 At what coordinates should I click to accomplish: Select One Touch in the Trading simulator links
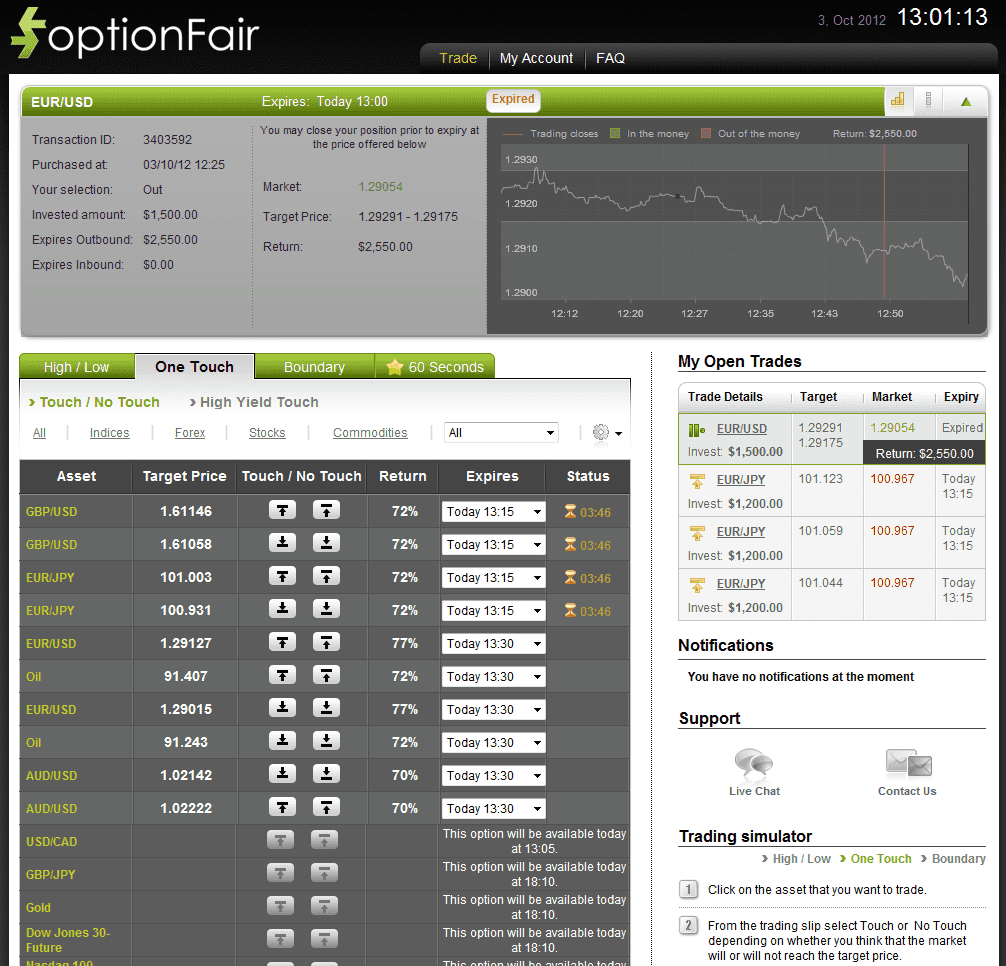point(879,858)
